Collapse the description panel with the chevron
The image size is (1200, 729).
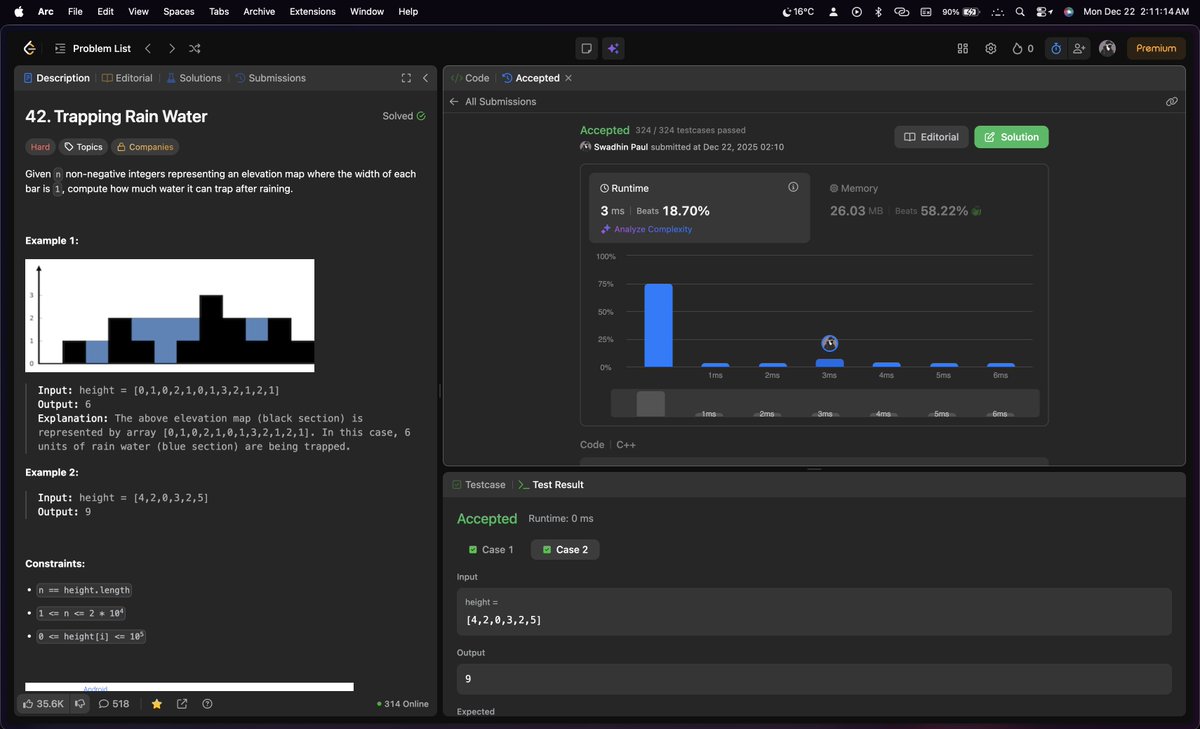(424, 78)
